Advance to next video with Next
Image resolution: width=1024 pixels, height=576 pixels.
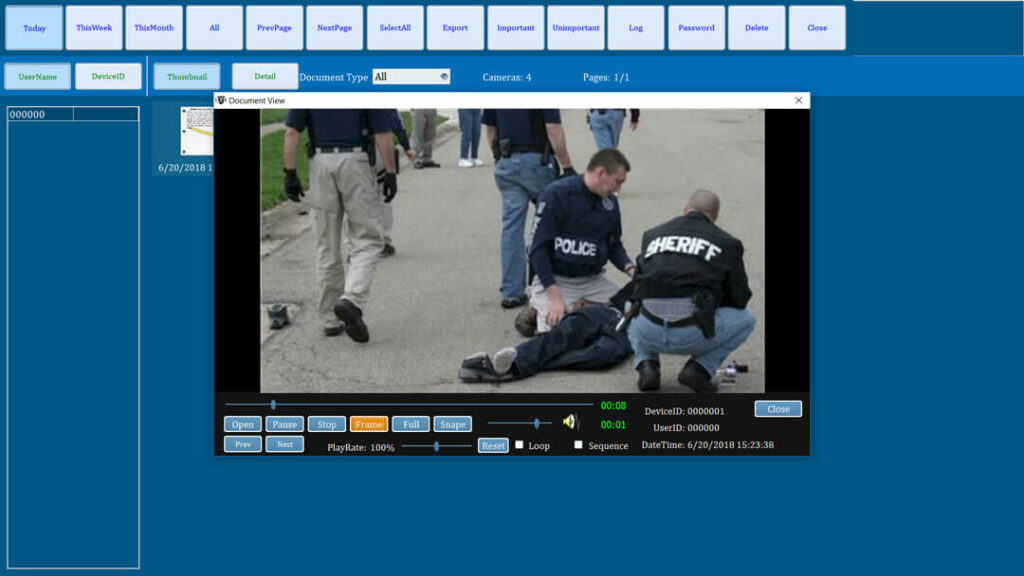[x=284, y=444]
